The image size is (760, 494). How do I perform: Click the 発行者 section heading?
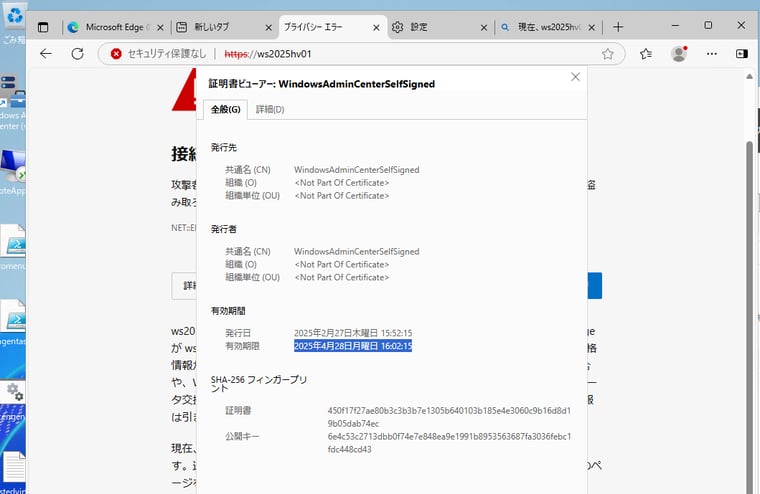click(223, 229)
